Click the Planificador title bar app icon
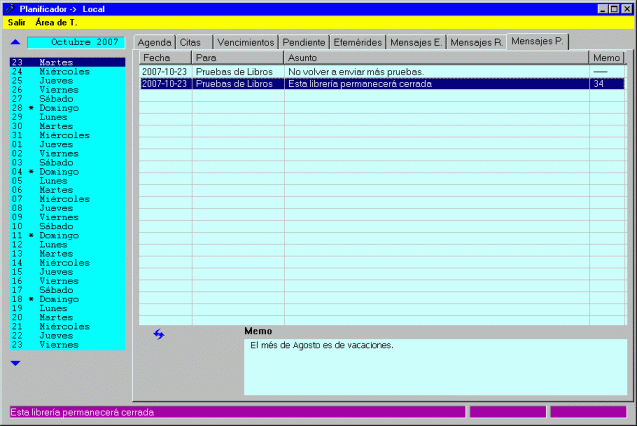This screenshot has height=426, width=637. tap(9, 8)
